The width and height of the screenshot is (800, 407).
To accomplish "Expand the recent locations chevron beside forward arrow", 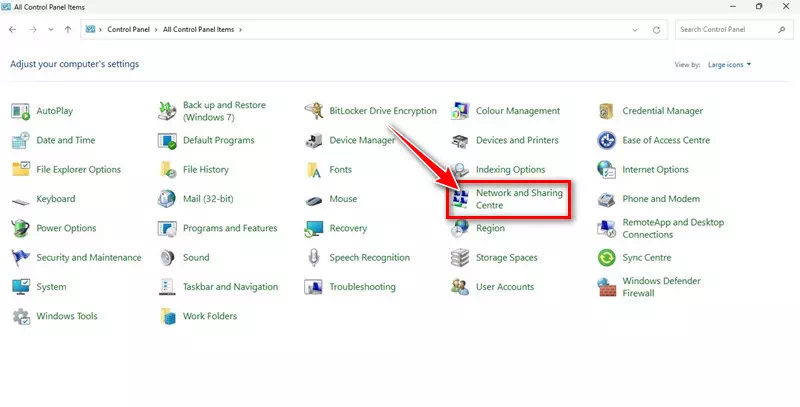I will tap(50, 30).
